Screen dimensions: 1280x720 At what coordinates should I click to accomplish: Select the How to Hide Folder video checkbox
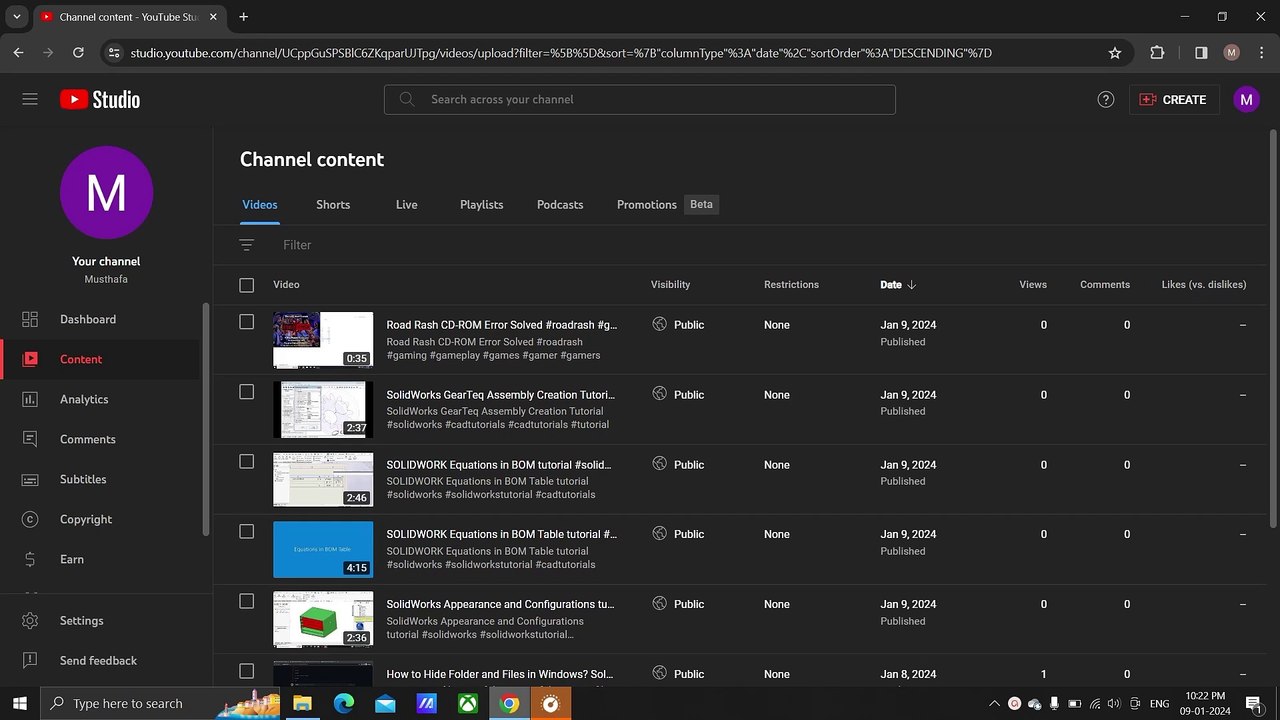point(247,671)
